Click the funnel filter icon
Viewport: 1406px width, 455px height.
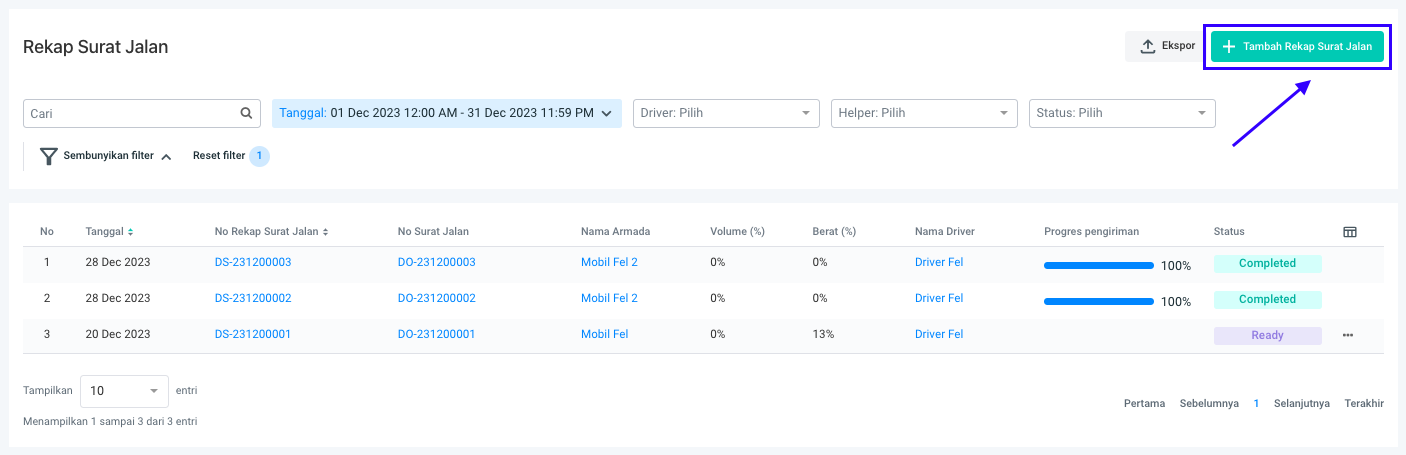coord(48,156)
